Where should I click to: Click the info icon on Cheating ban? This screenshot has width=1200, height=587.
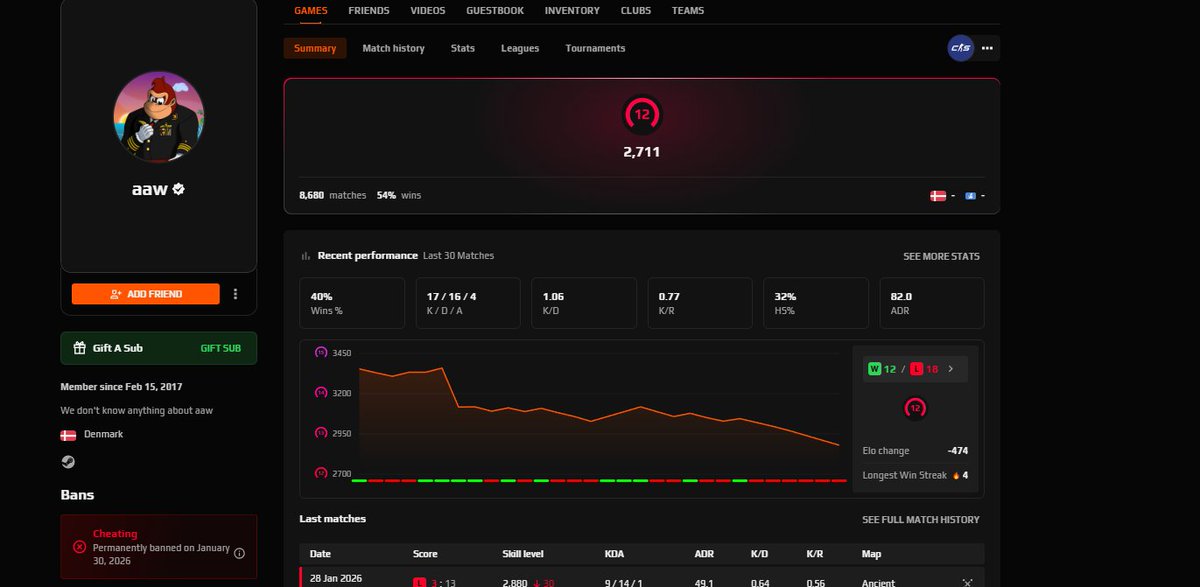pyautogui.click(x=239, y=553)
